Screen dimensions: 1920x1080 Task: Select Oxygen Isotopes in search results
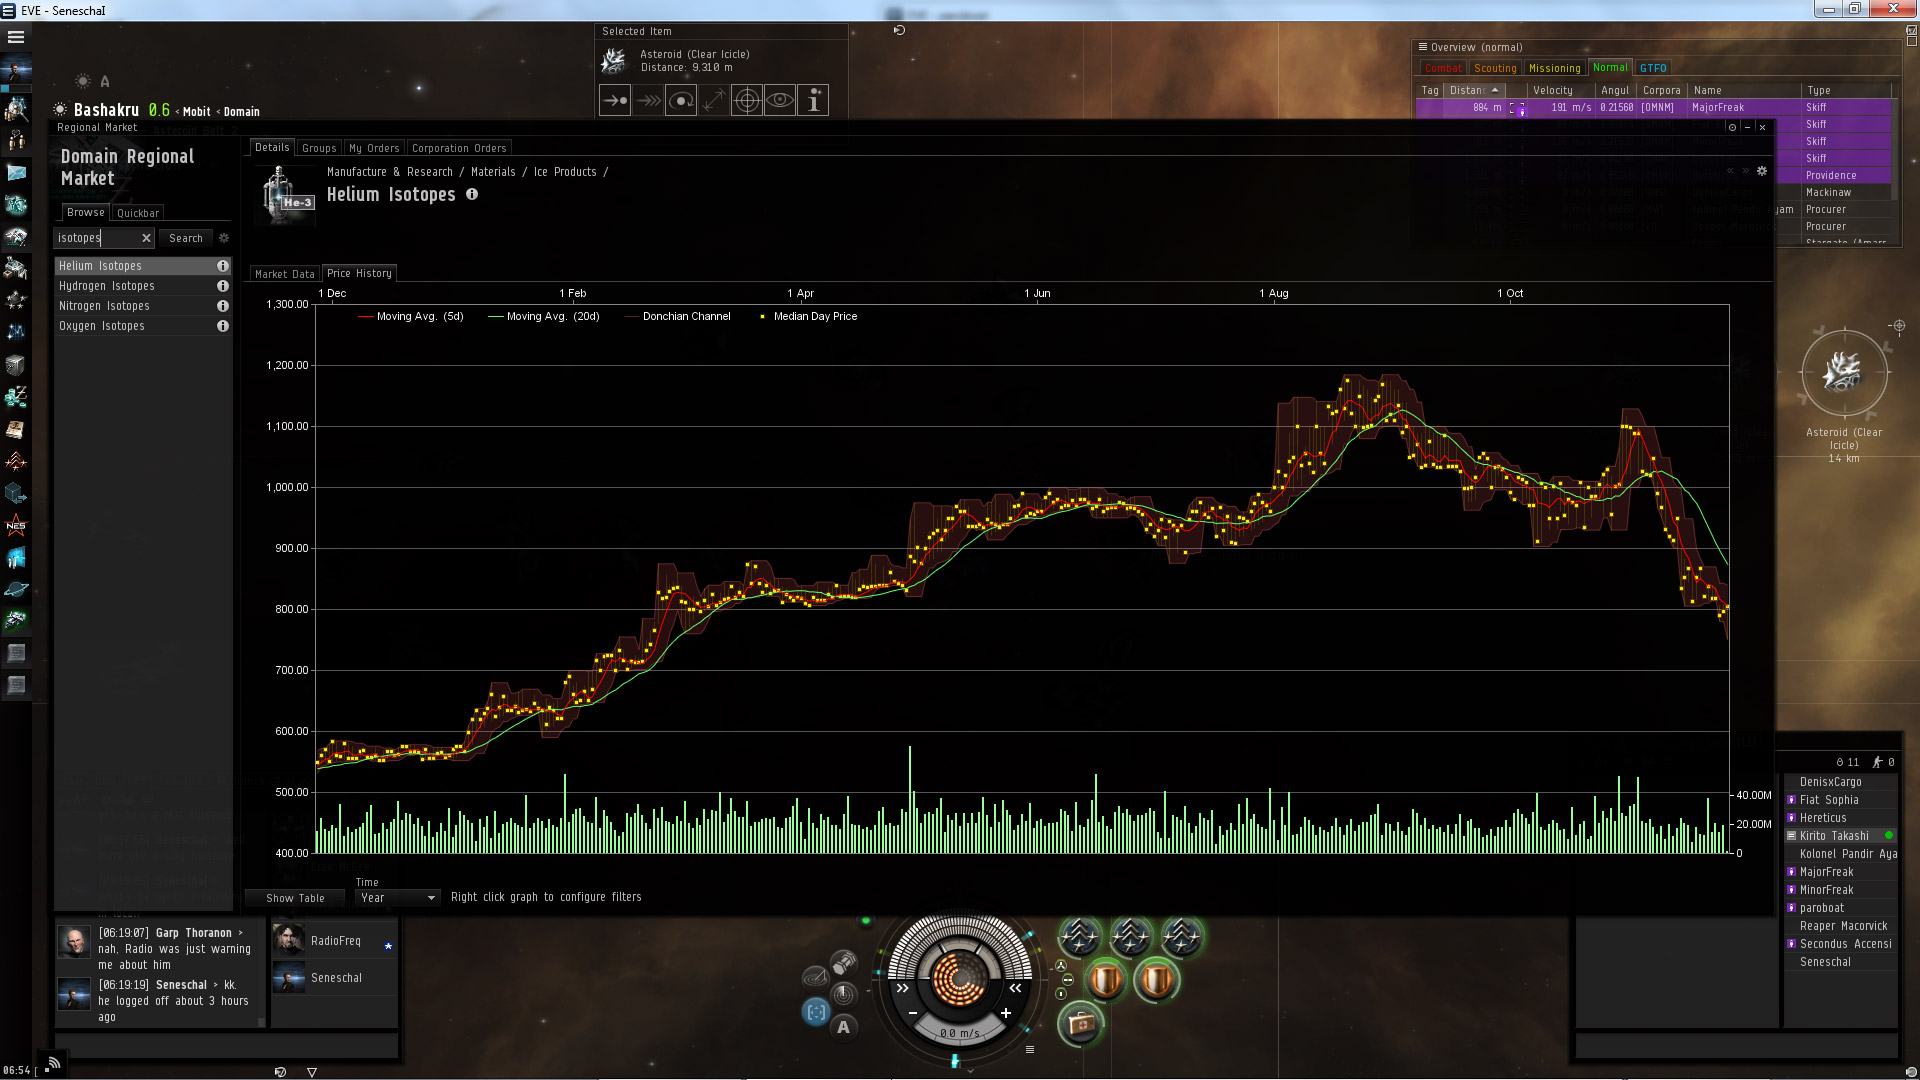(102, 326)
